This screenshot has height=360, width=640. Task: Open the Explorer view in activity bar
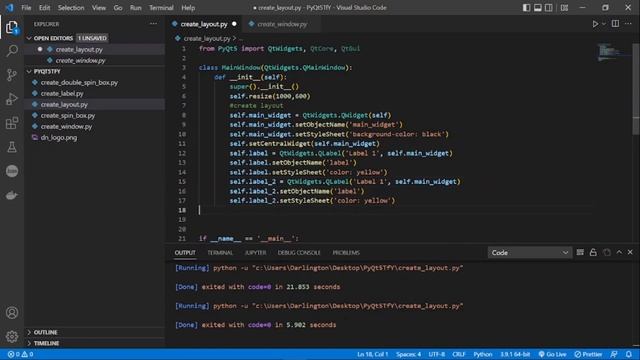coord(12,27)
